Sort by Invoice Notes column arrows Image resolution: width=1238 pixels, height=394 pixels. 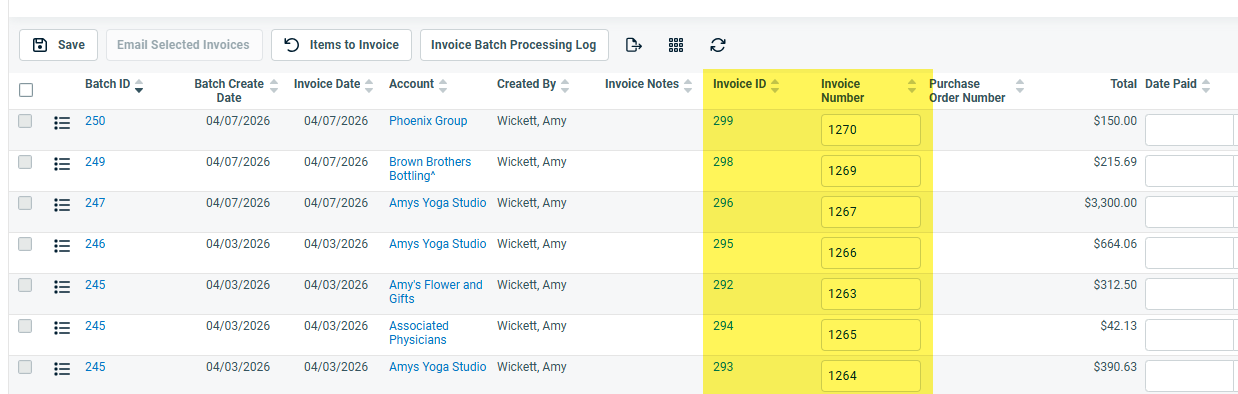click(688, 86)
